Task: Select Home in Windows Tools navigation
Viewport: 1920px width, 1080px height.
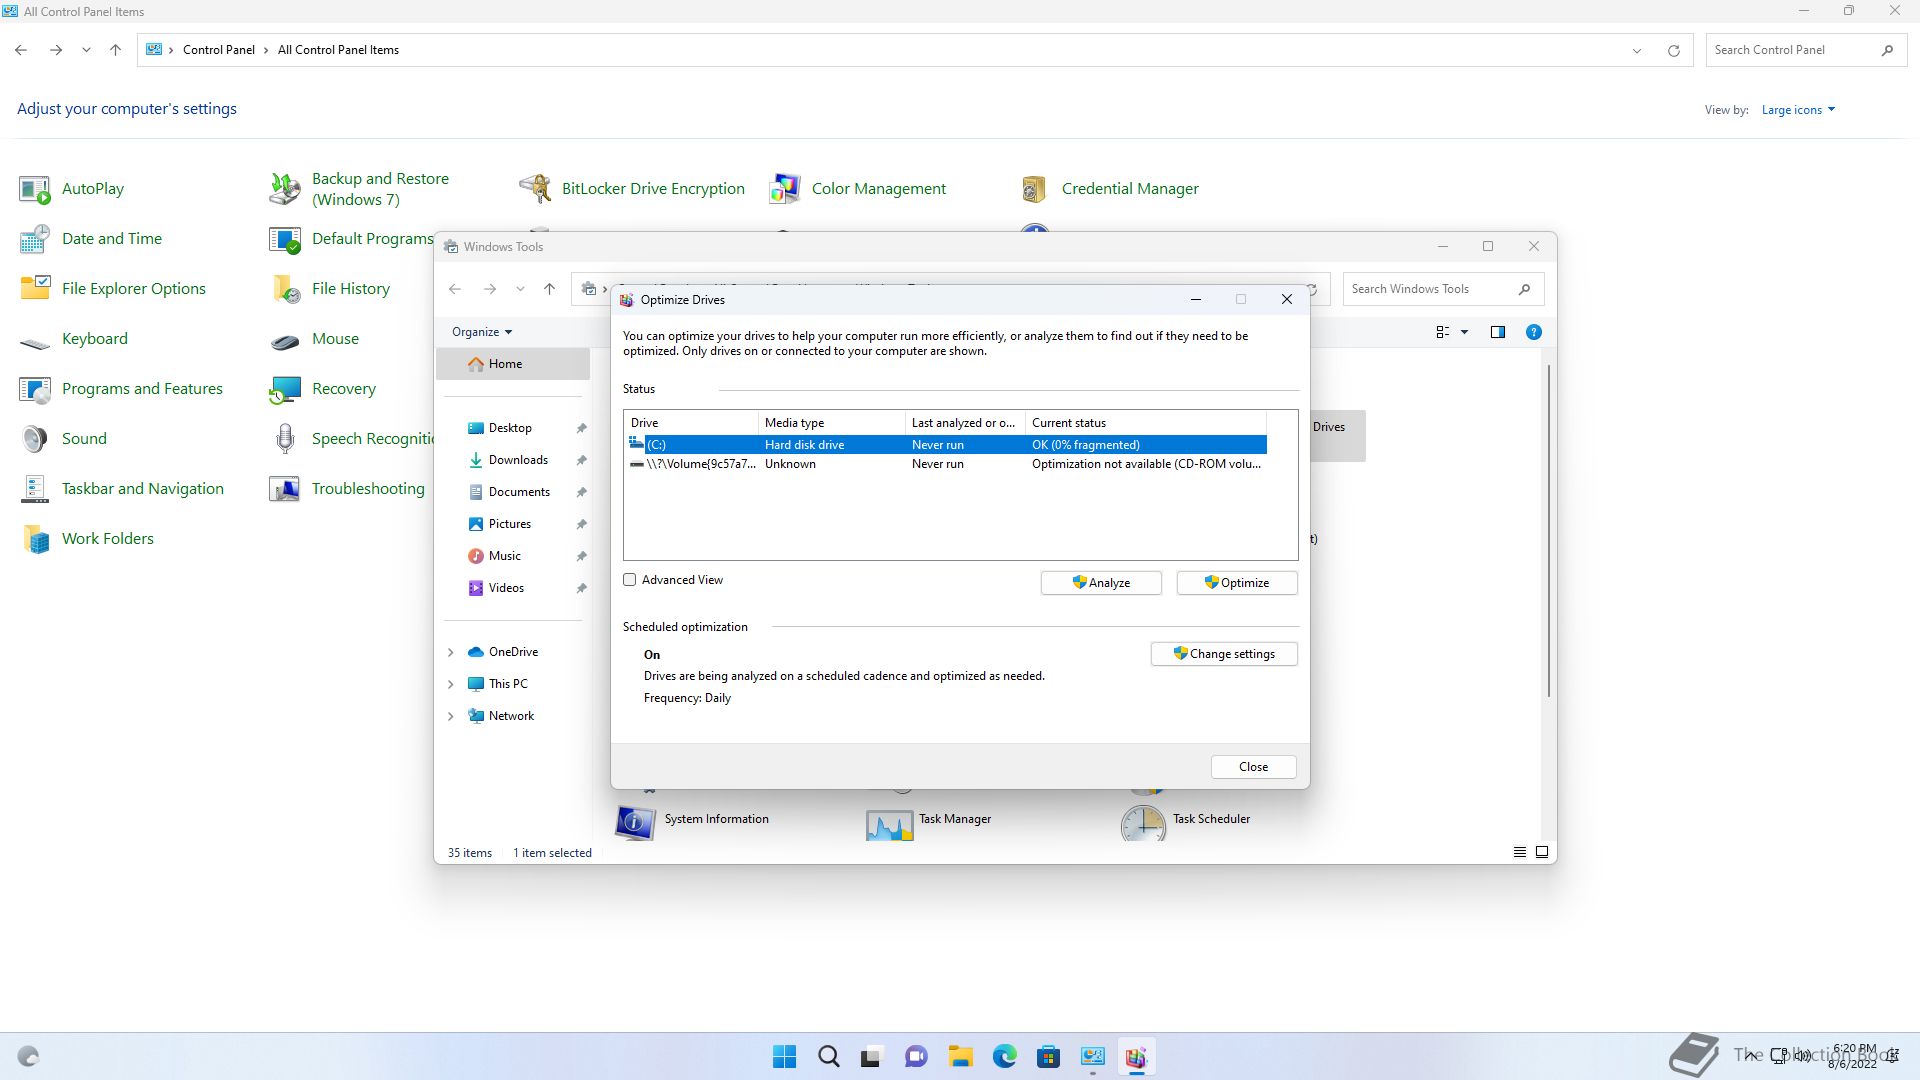Action: coord(513,364)
